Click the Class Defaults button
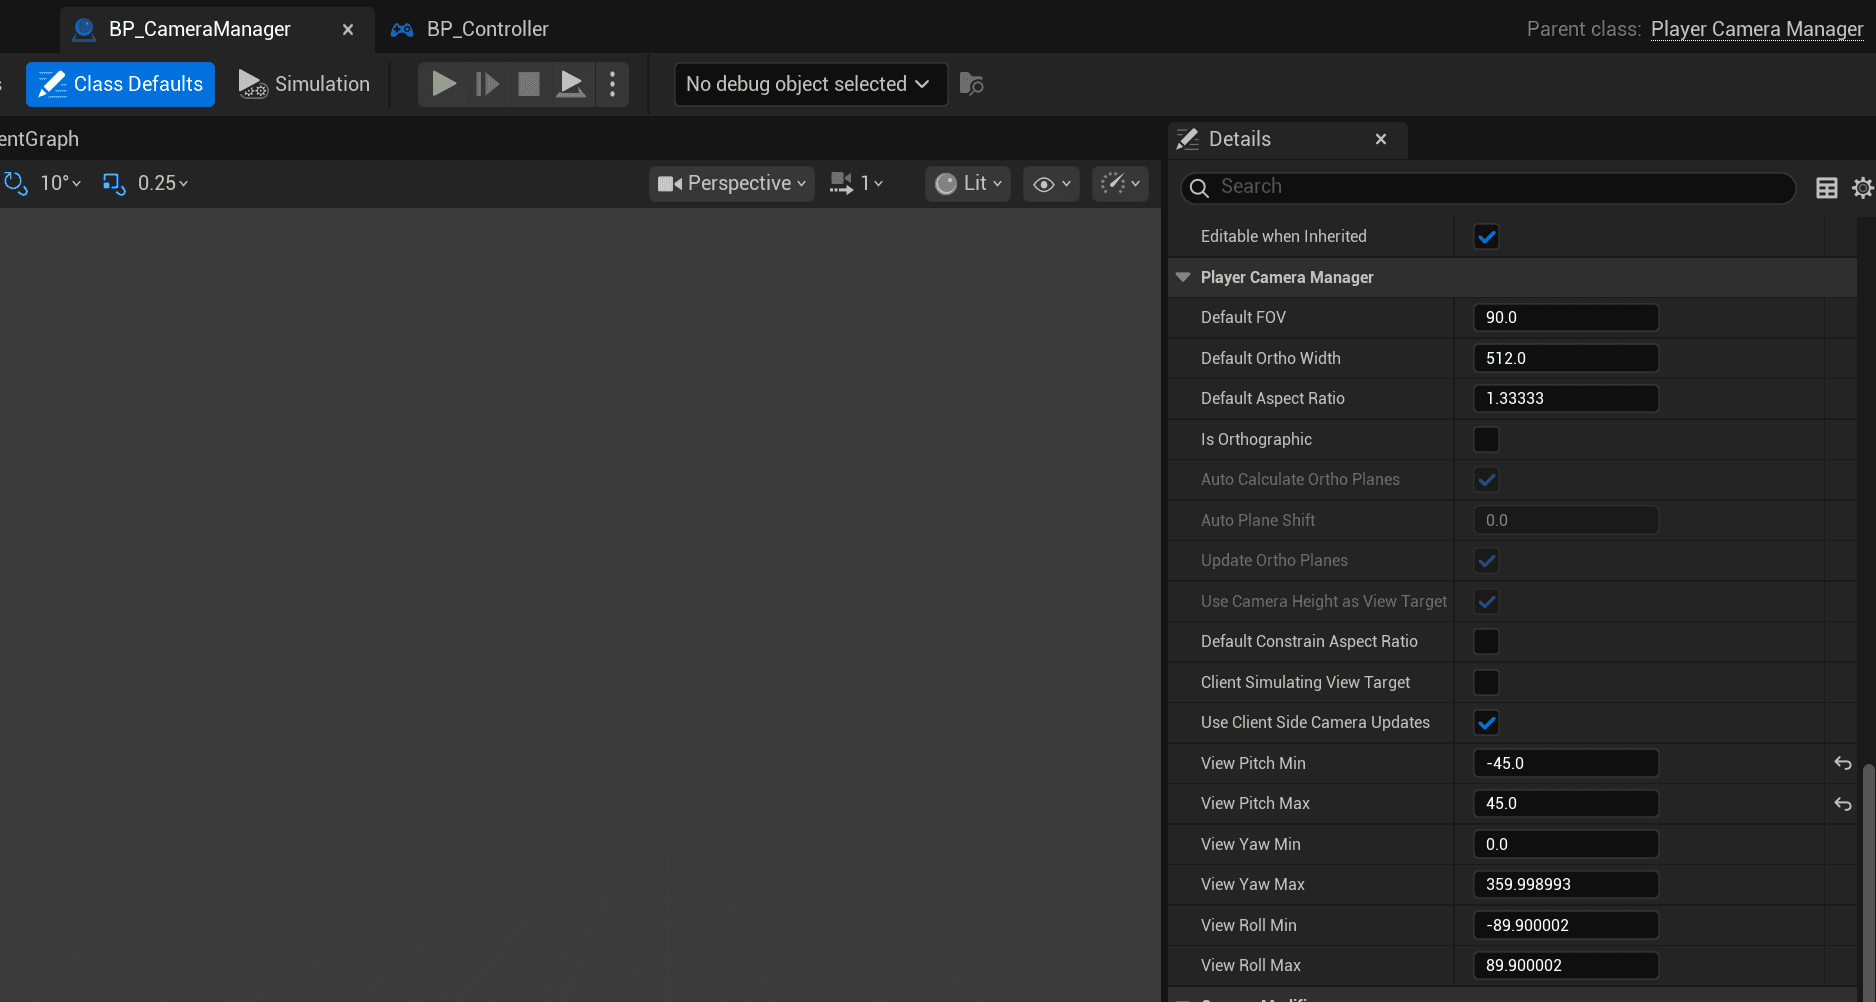This screenshot has width=1876, height=1002. [x=121, y=84]
